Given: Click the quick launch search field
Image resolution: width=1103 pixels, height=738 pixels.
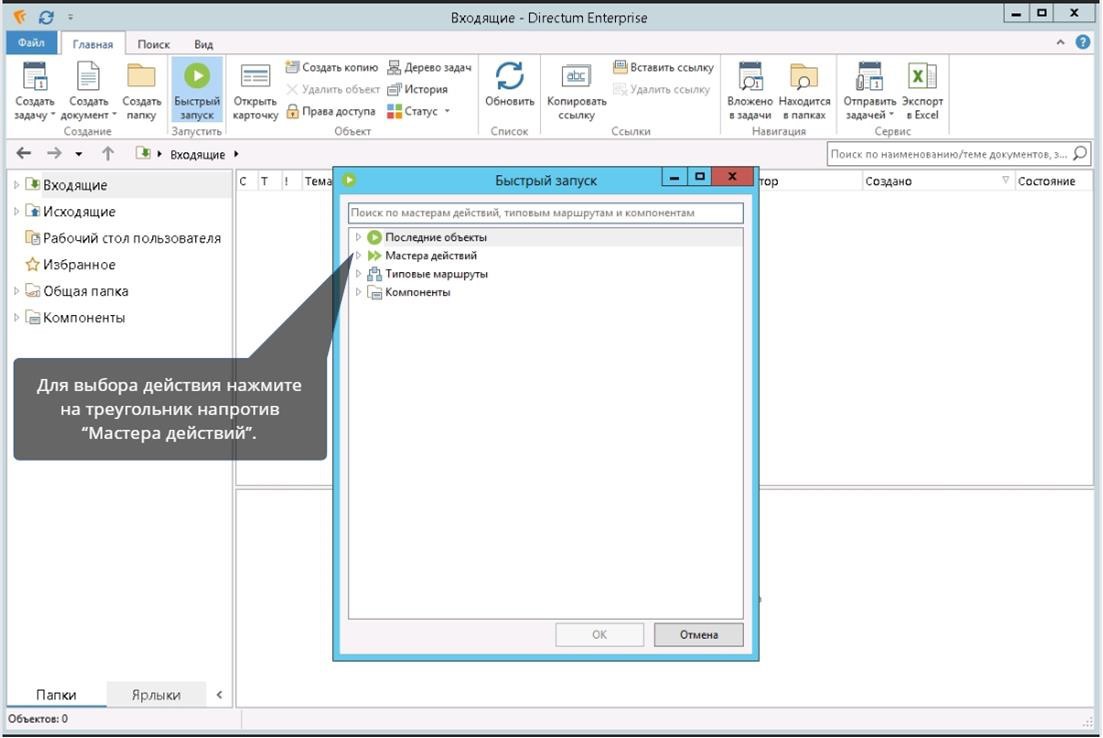Looking at the screenshot, I should (x=545, y=213).
